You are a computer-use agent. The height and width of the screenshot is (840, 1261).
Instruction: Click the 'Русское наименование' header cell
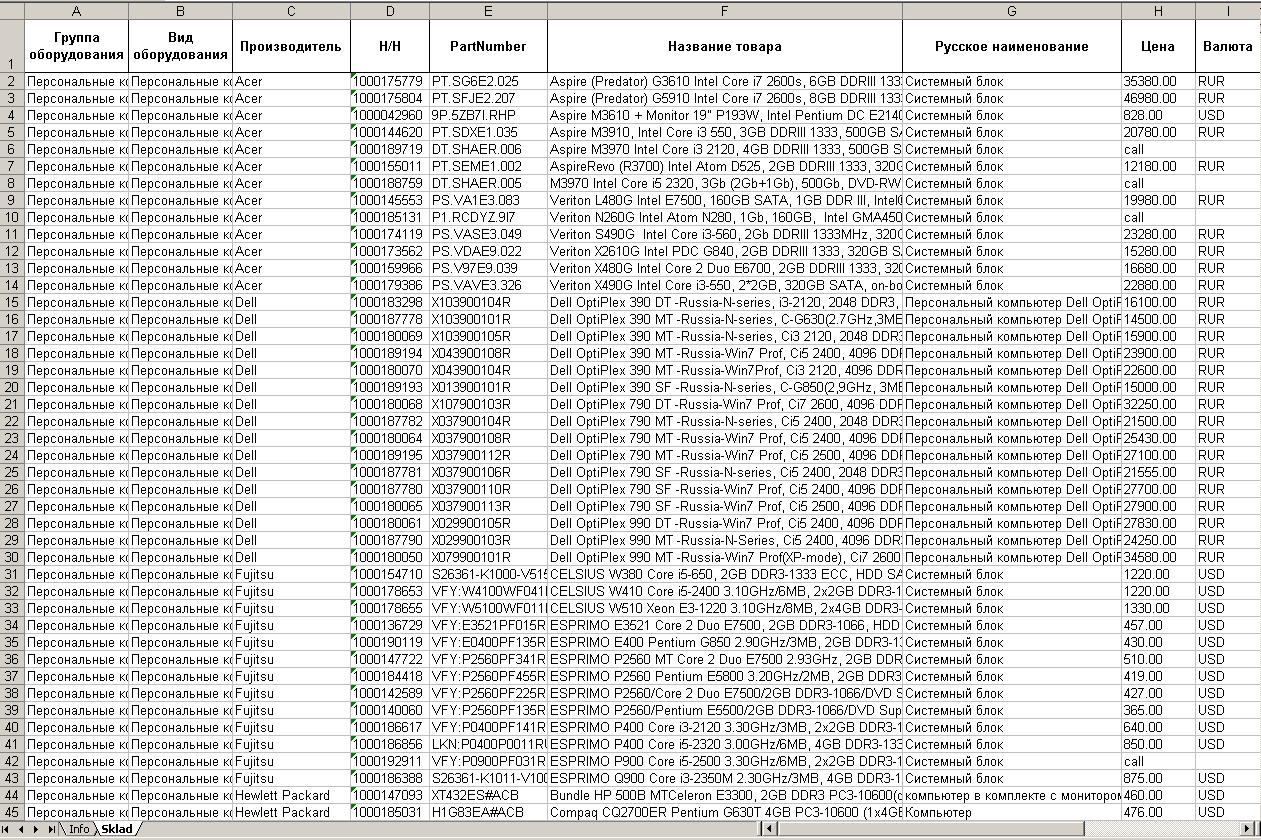point(1012,46)
